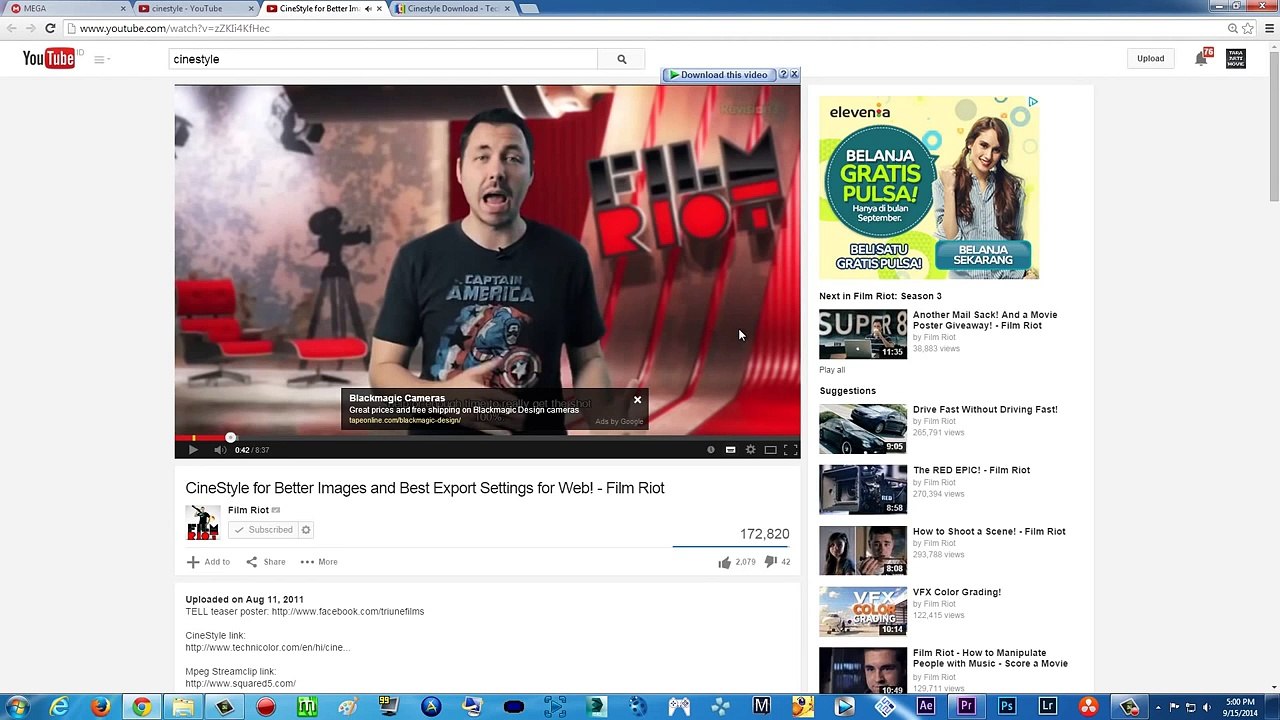Image resolution: width=1280 pixels, height=720 pixels.
Task: Open the notifications bell
Action: [x=1201, y=59]
